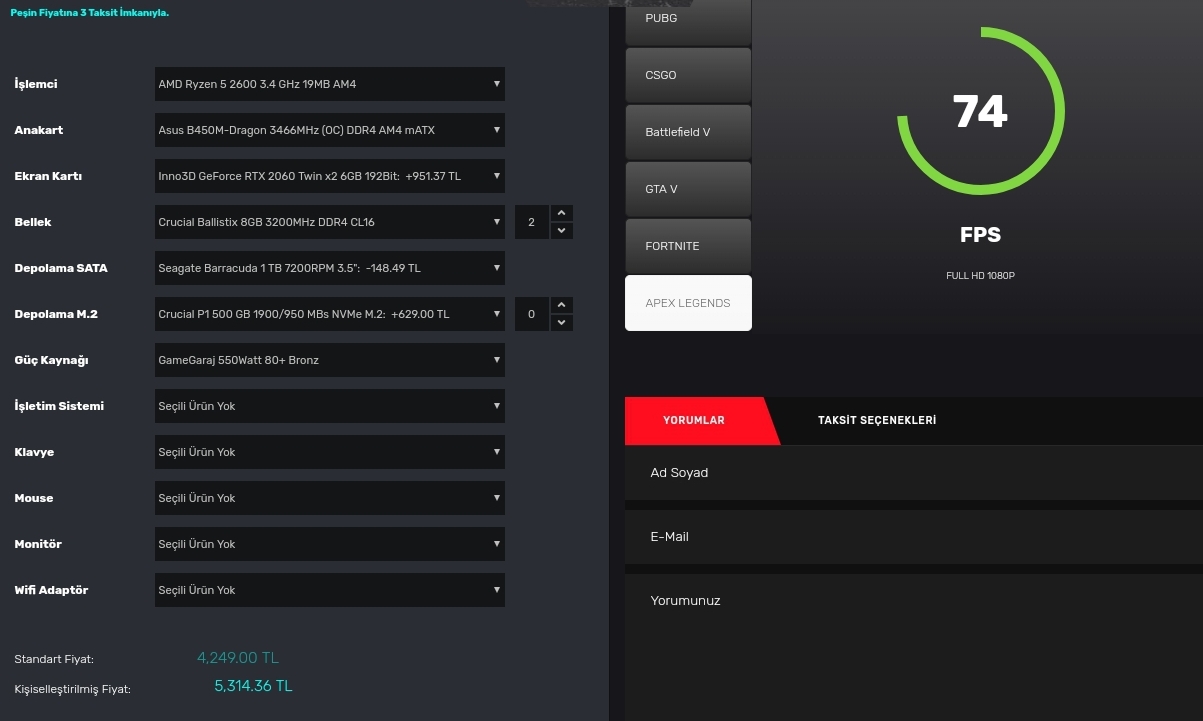This screenshot has height=721, width=1203.
Task: Open the Güç Kaynağı power supply dropdown
Action: click(329, 360)
